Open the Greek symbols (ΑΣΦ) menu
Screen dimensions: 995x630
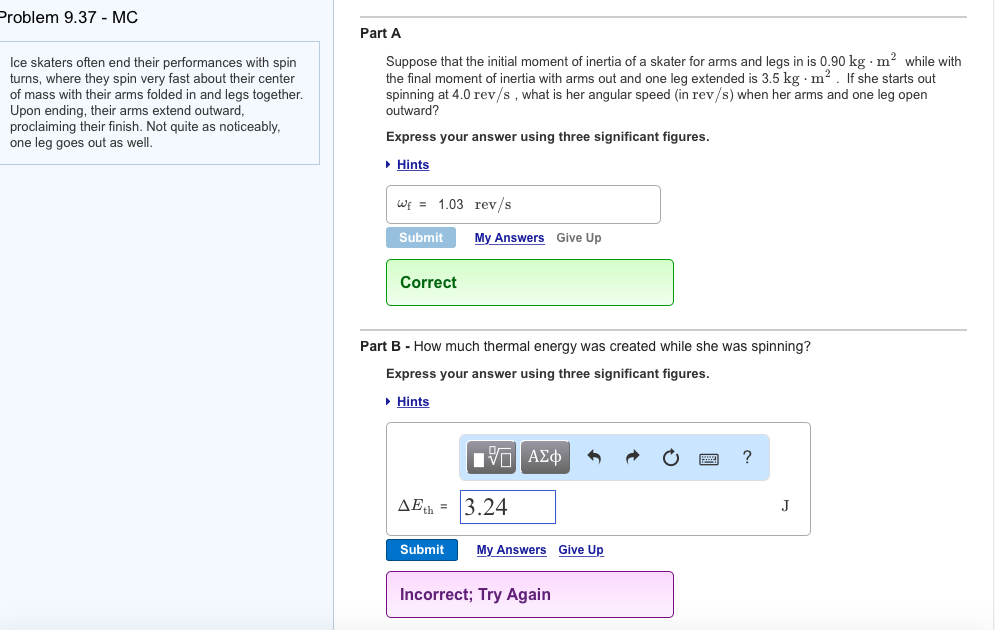pyautogui.click(x=543, y=457)
